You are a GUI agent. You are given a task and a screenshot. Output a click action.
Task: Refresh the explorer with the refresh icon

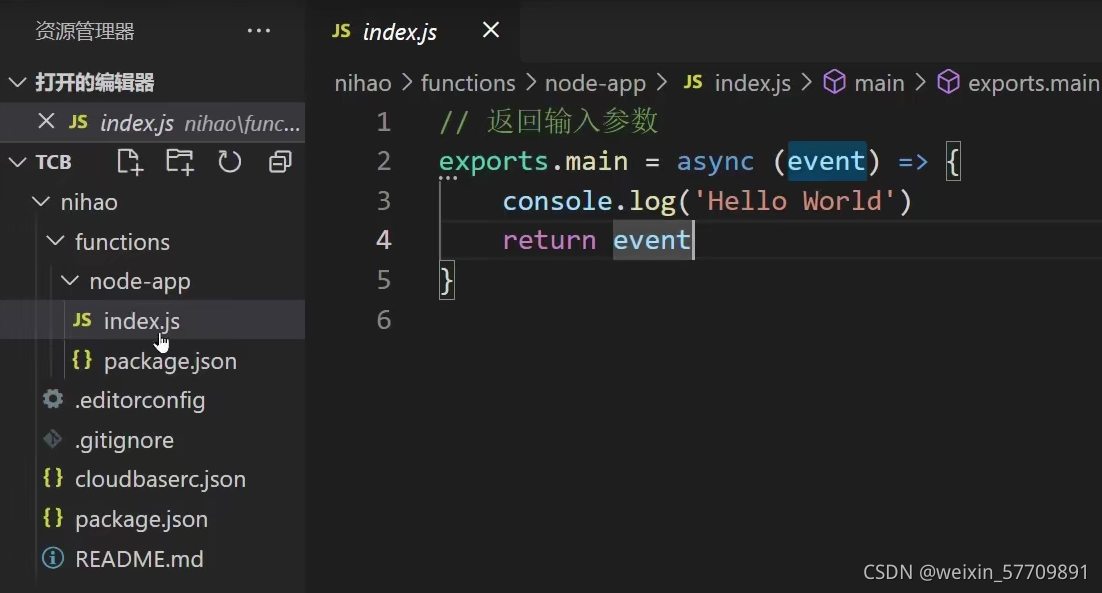229,162
